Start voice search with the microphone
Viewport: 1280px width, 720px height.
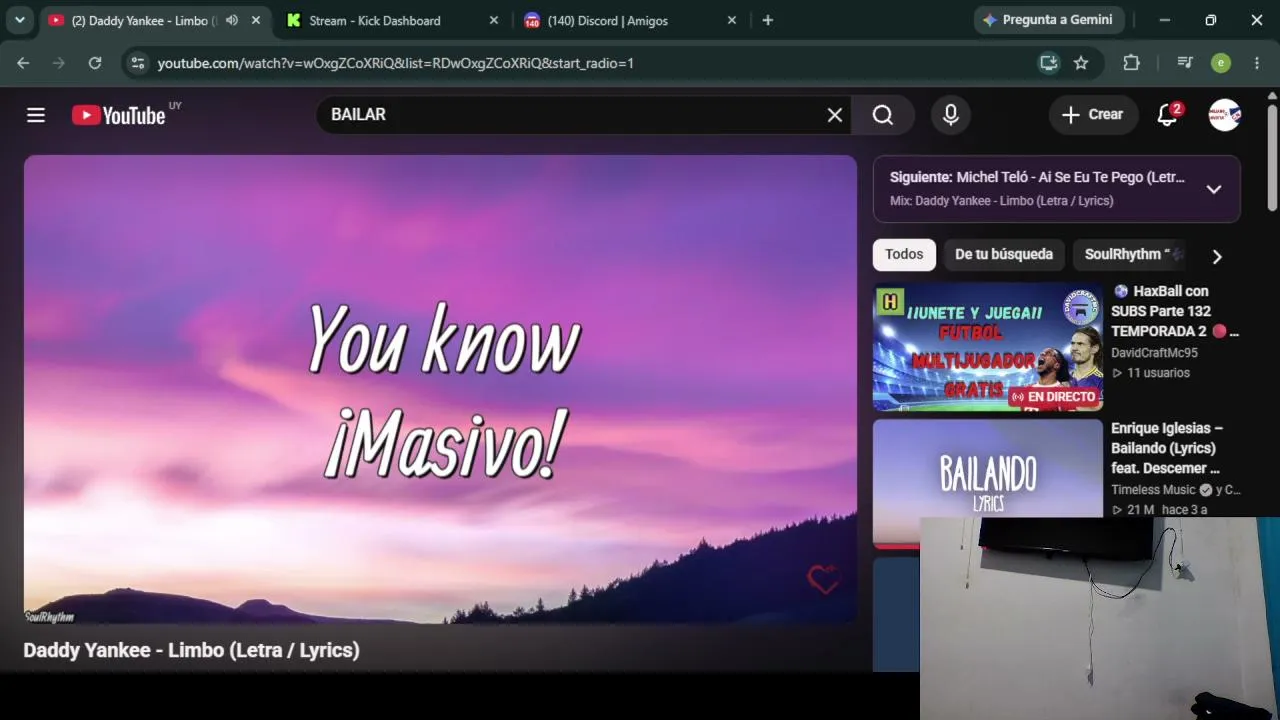951,115
